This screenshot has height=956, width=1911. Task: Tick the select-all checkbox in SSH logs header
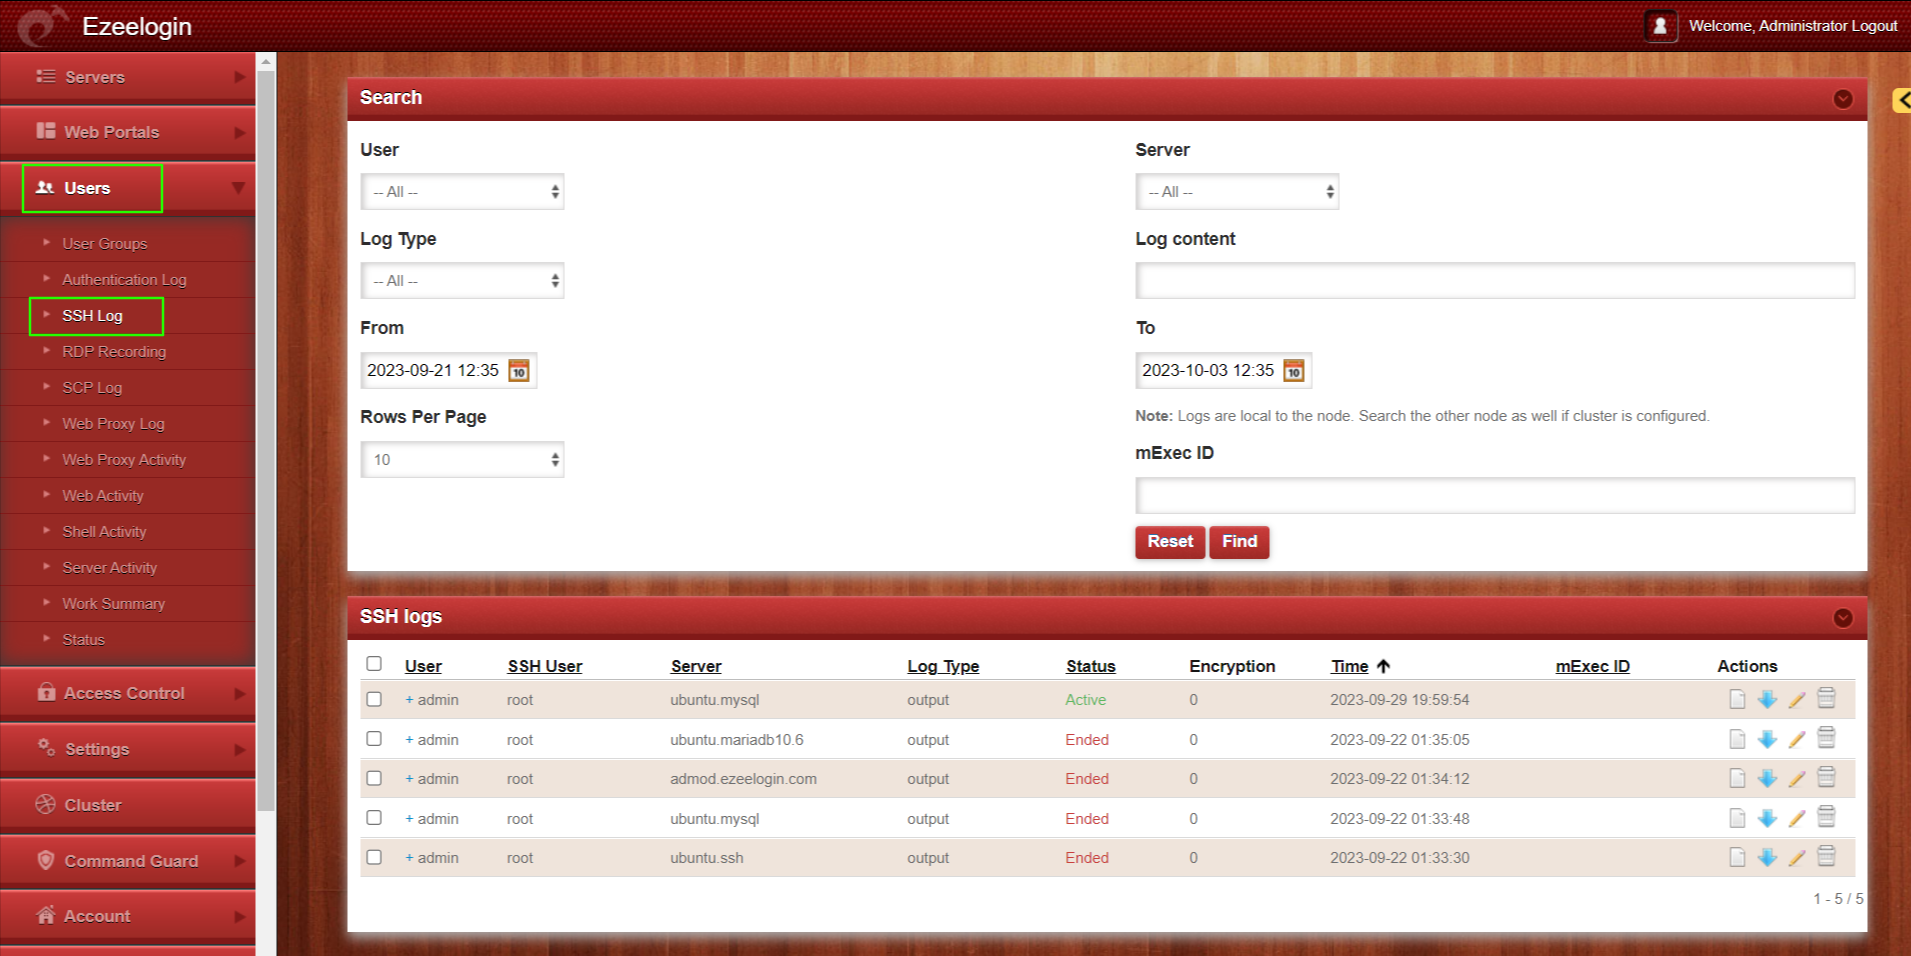(374, 664)
